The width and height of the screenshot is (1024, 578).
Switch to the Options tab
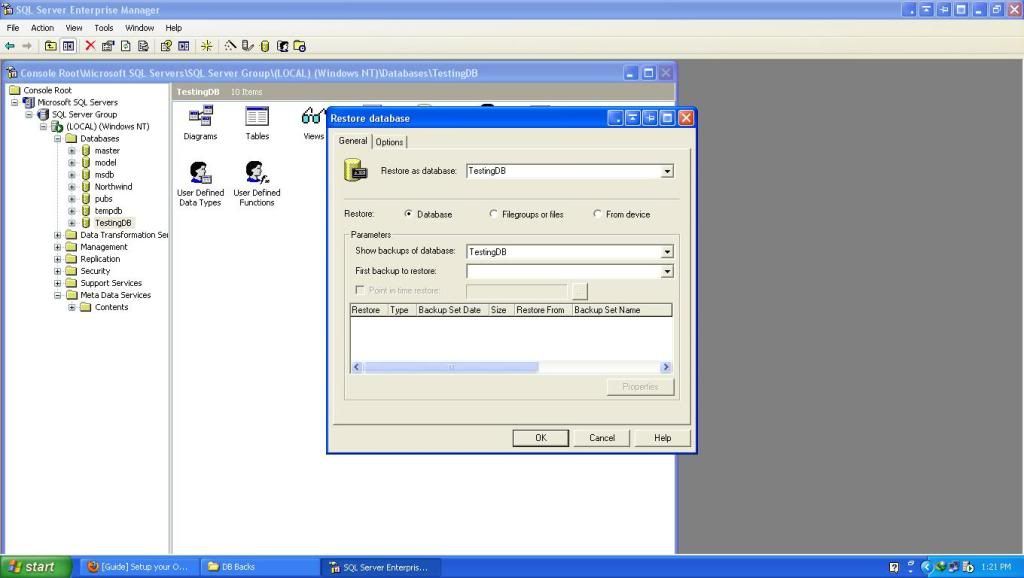coord(389,142)
